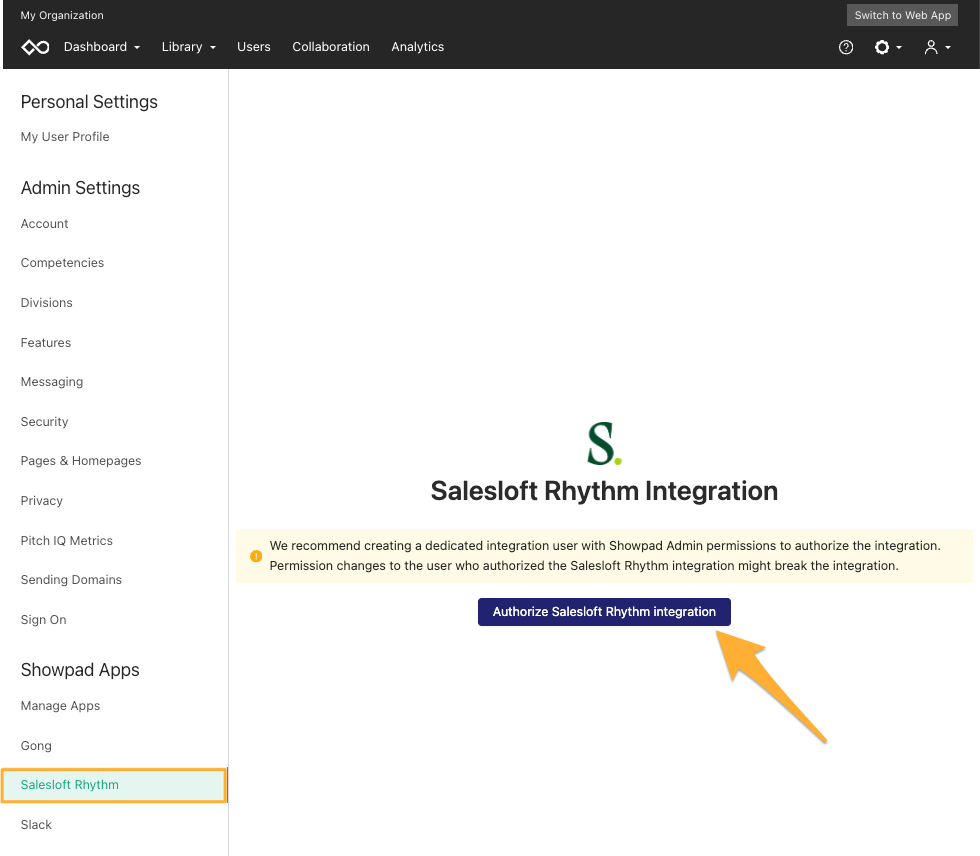The image size is (980, 856).
Task: Go to Pitch IQ Metrics settings
Action: pyautogui.click(x=67, y=540)
